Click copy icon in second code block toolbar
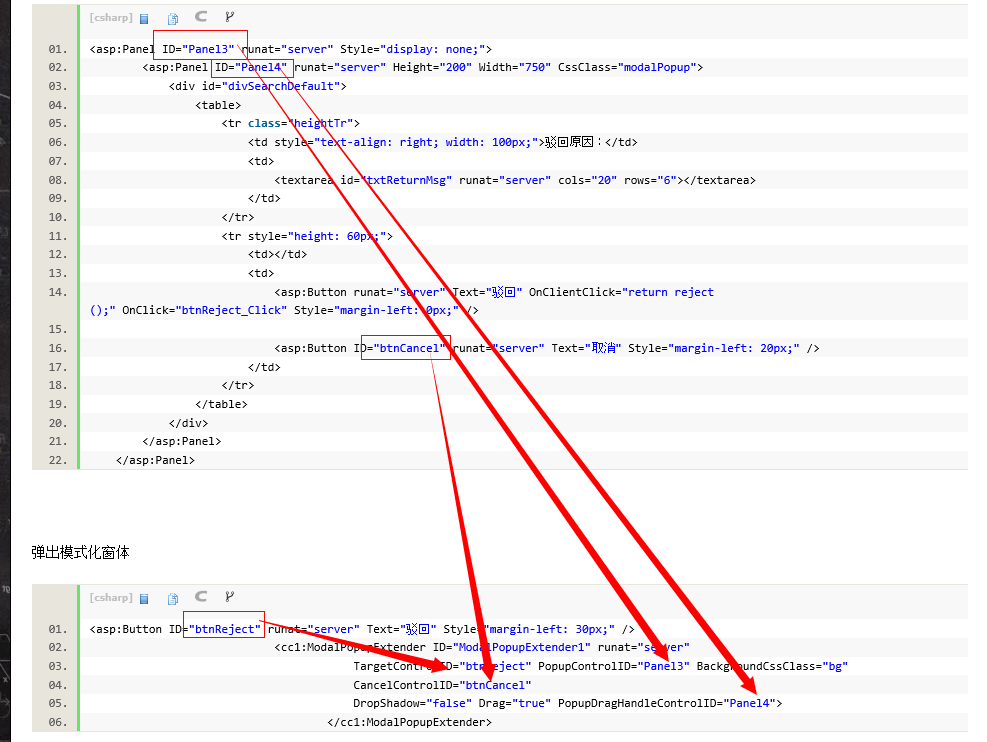Screen dimensions: 987x742 click(173, 599)
